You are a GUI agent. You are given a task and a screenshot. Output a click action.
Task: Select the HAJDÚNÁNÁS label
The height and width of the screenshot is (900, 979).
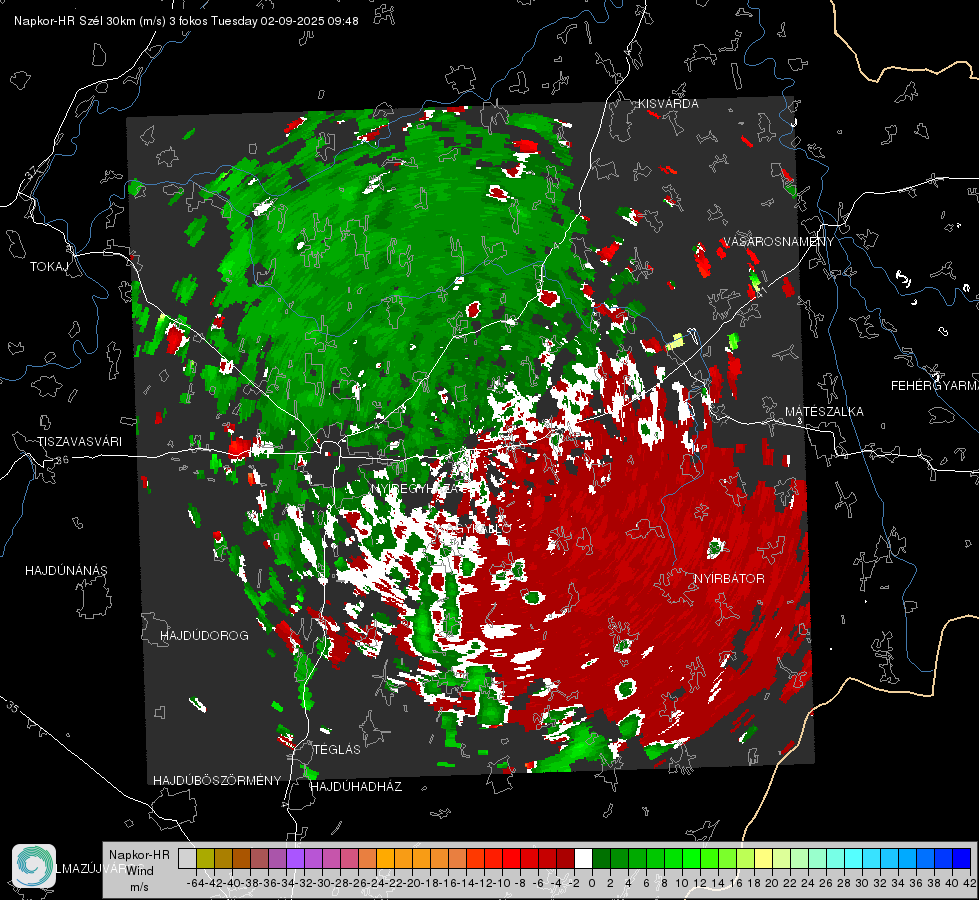[x=66, y=570]
